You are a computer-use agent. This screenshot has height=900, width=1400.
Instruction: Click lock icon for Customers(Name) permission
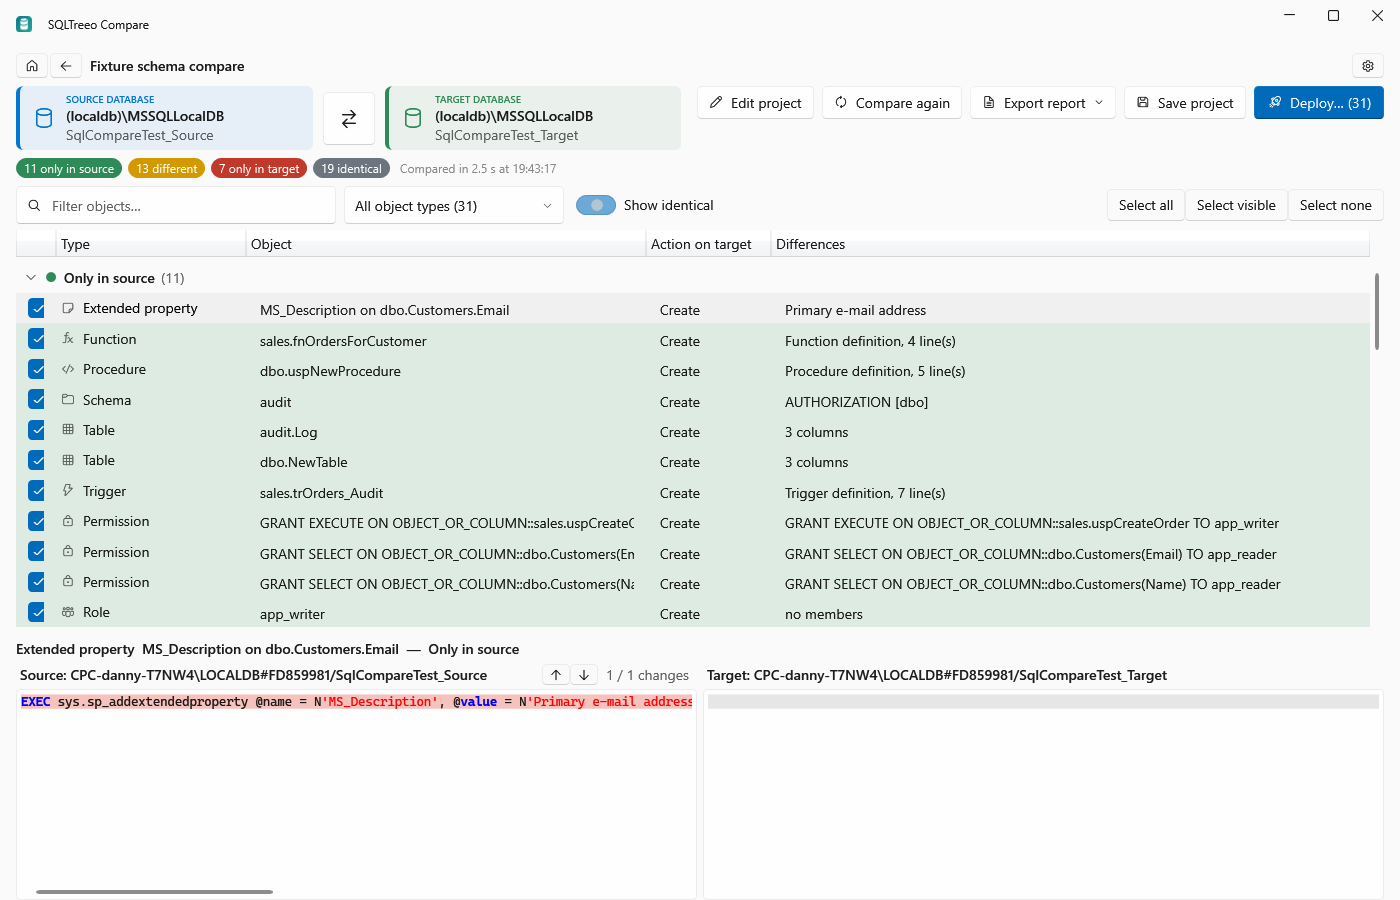point(68,582)
